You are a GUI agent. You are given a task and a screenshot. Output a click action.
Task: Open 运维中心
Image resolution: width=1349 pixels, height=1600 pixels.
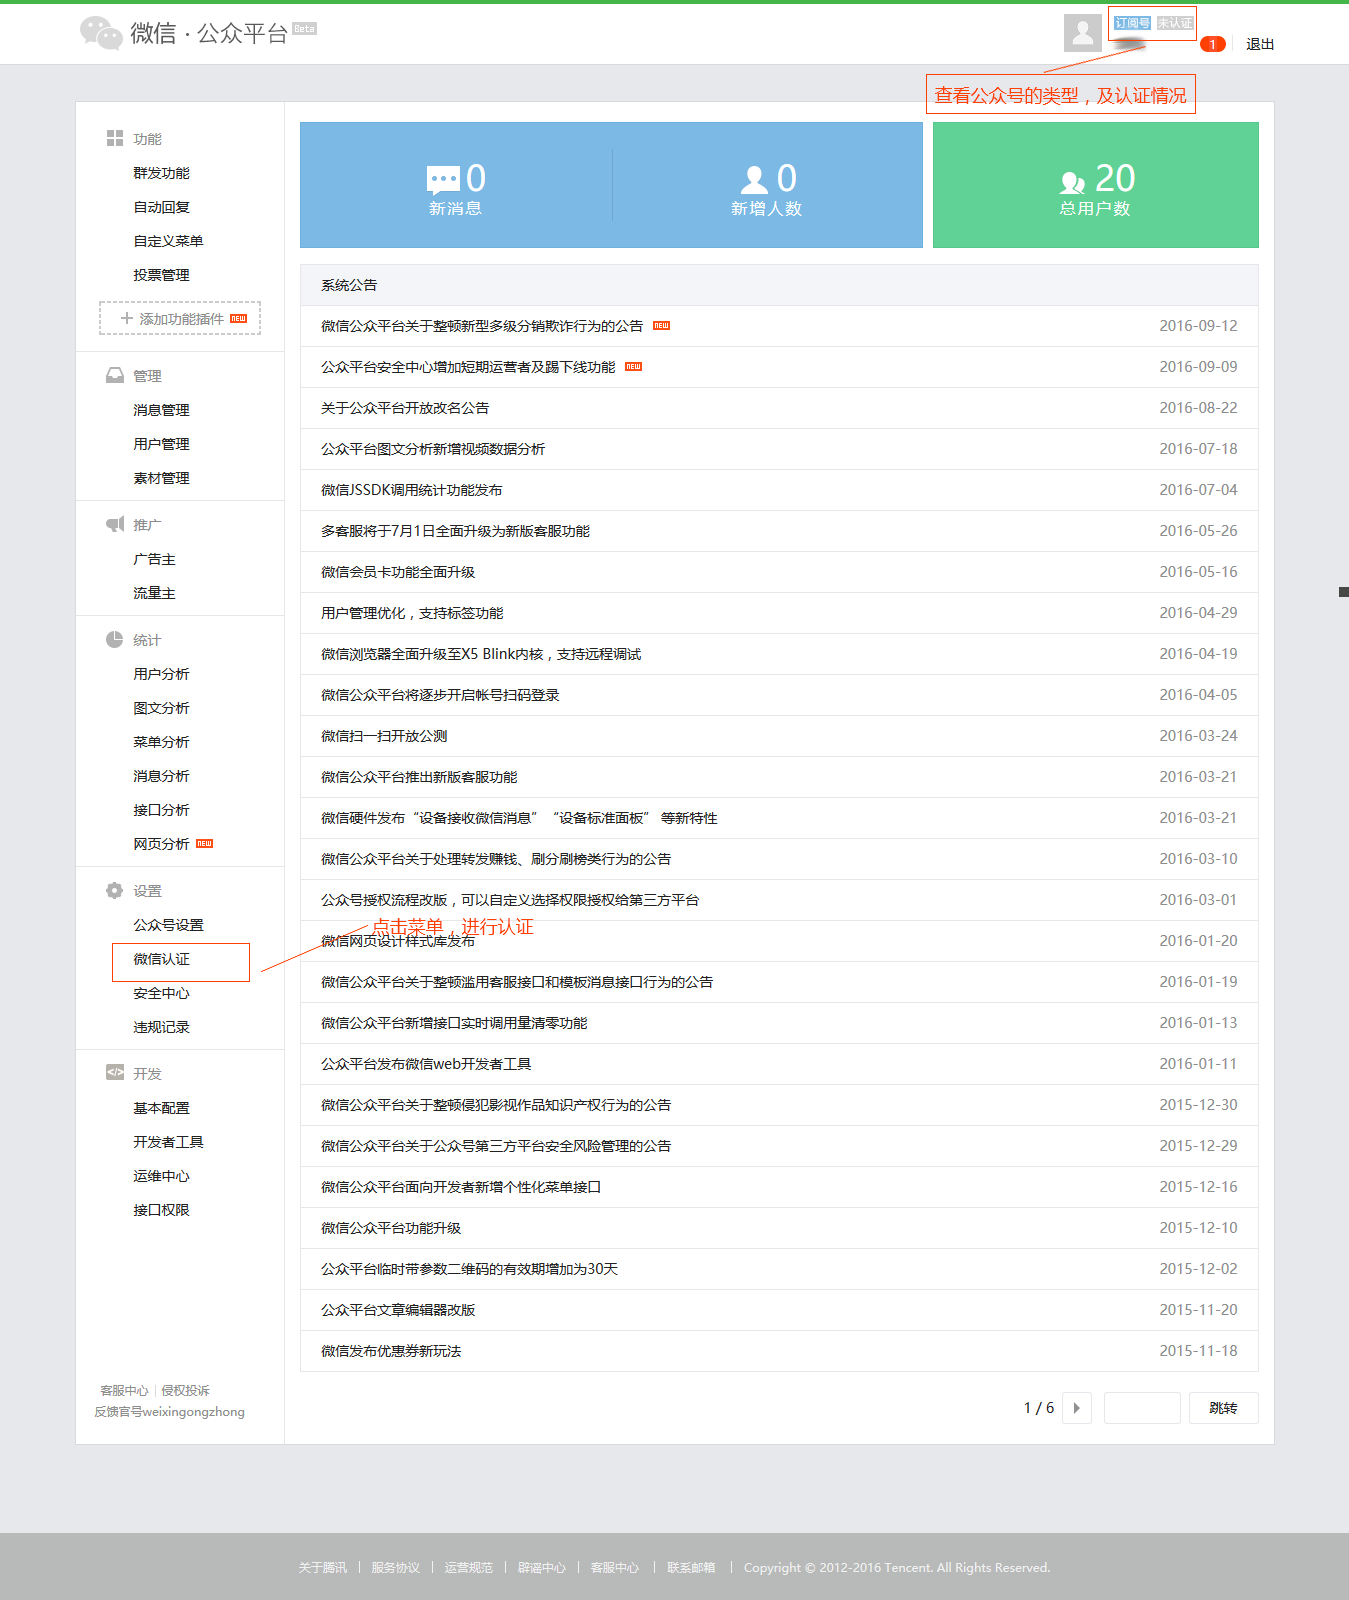161,1176
